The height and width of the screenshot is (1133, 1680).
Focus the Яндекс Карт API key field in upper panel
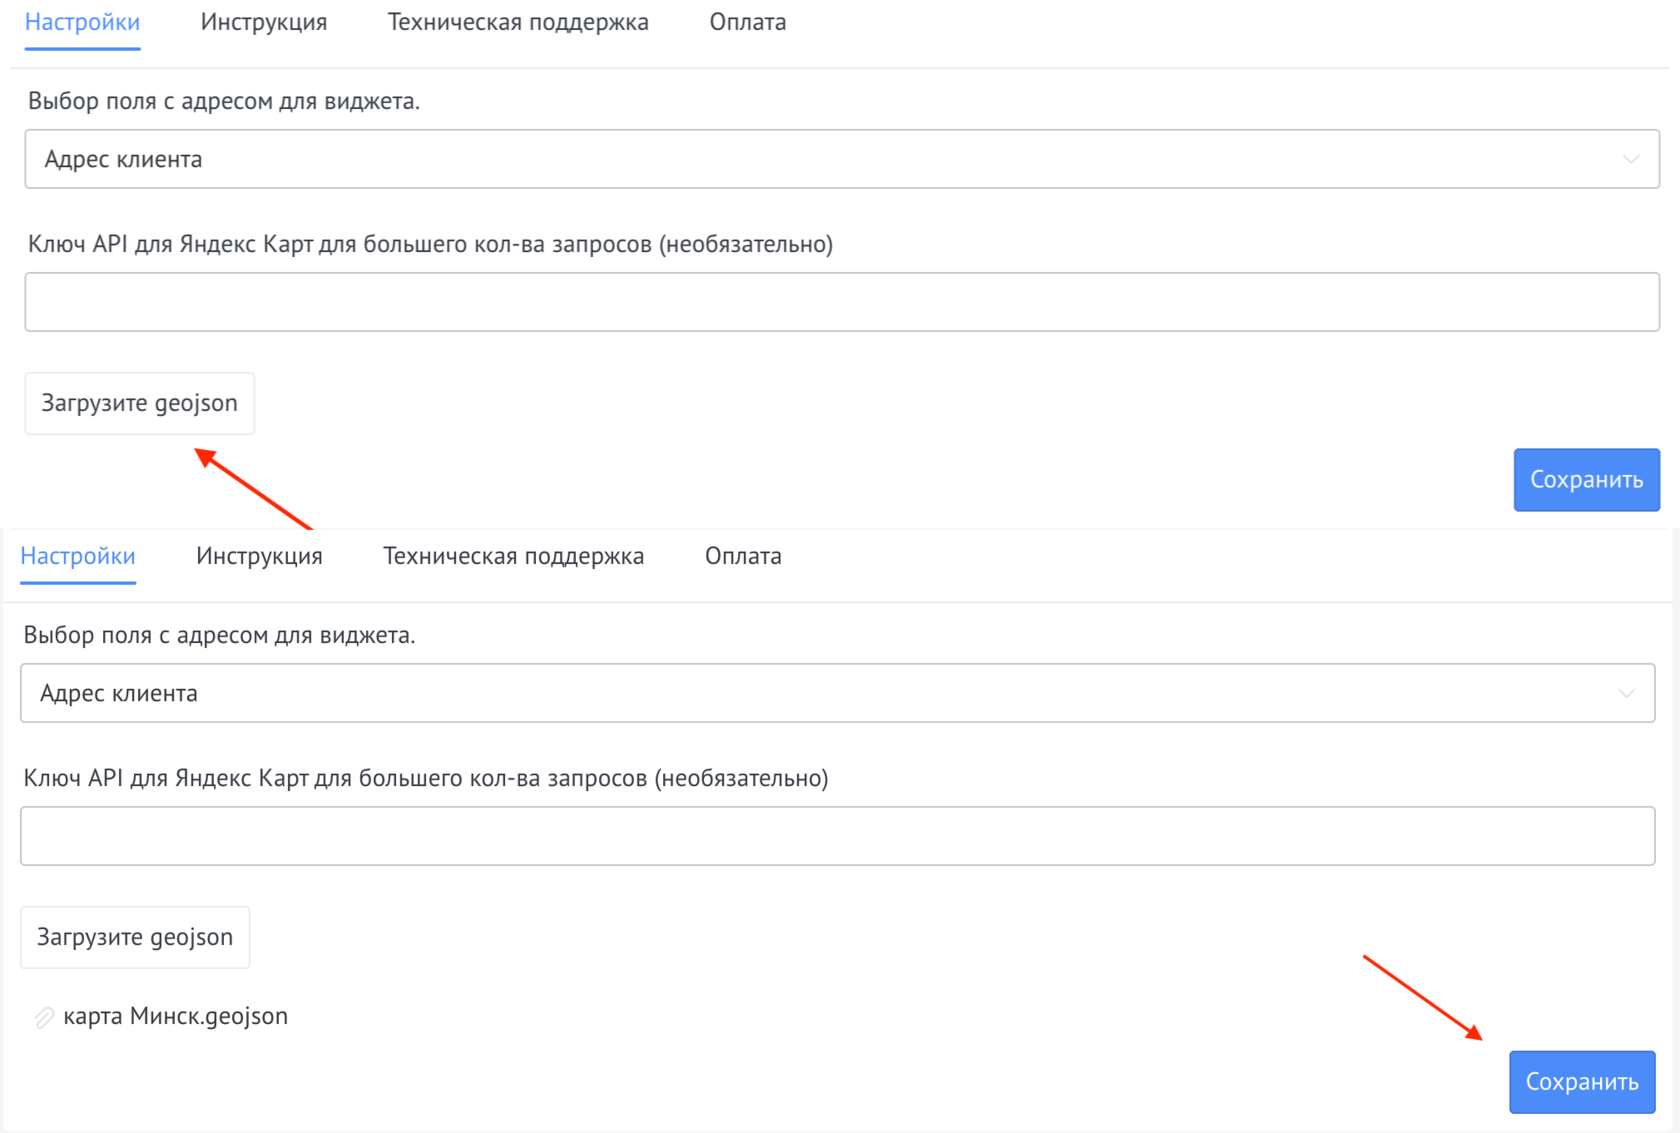tap(840, 302)
